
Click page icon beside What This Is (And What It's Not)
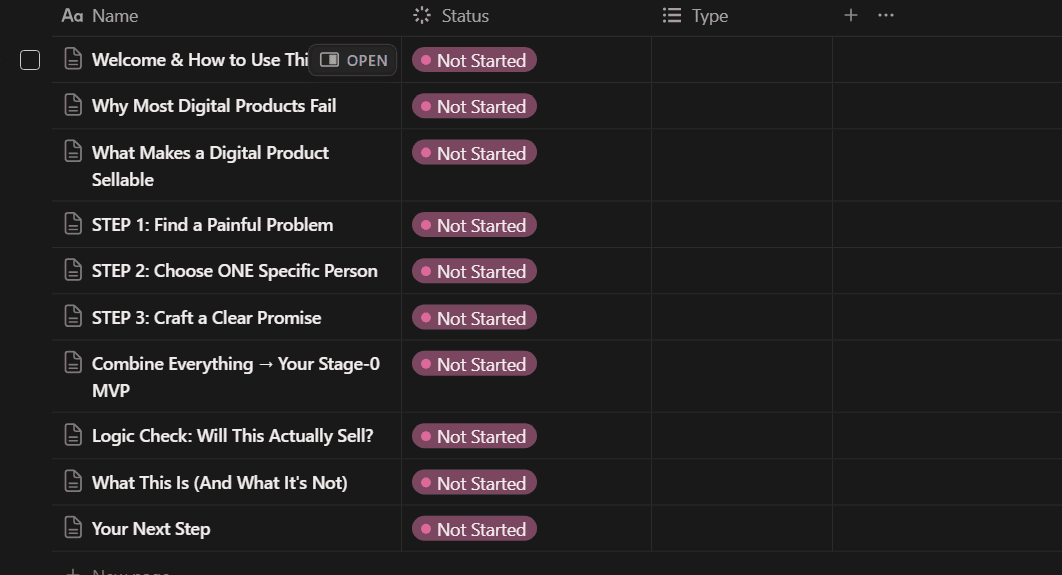(x=73, y=482)
